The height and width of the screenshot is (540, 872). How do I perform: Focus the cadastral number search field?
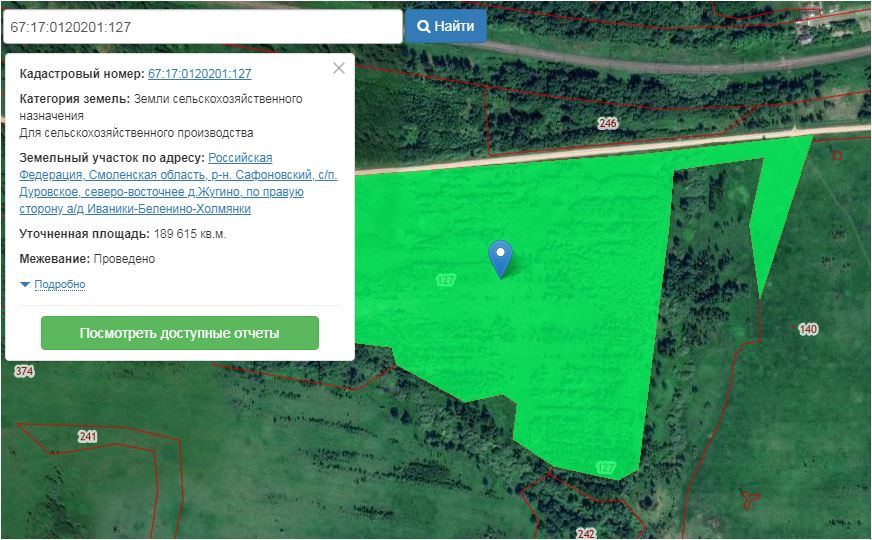tap(202, 27)
